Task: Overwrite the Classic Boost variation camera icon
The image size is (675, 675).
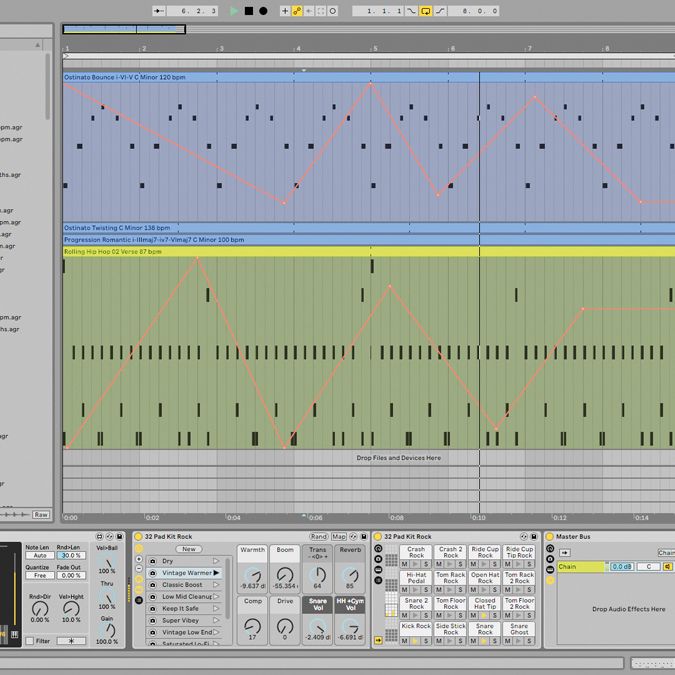Action: click(x=152, y=585)
